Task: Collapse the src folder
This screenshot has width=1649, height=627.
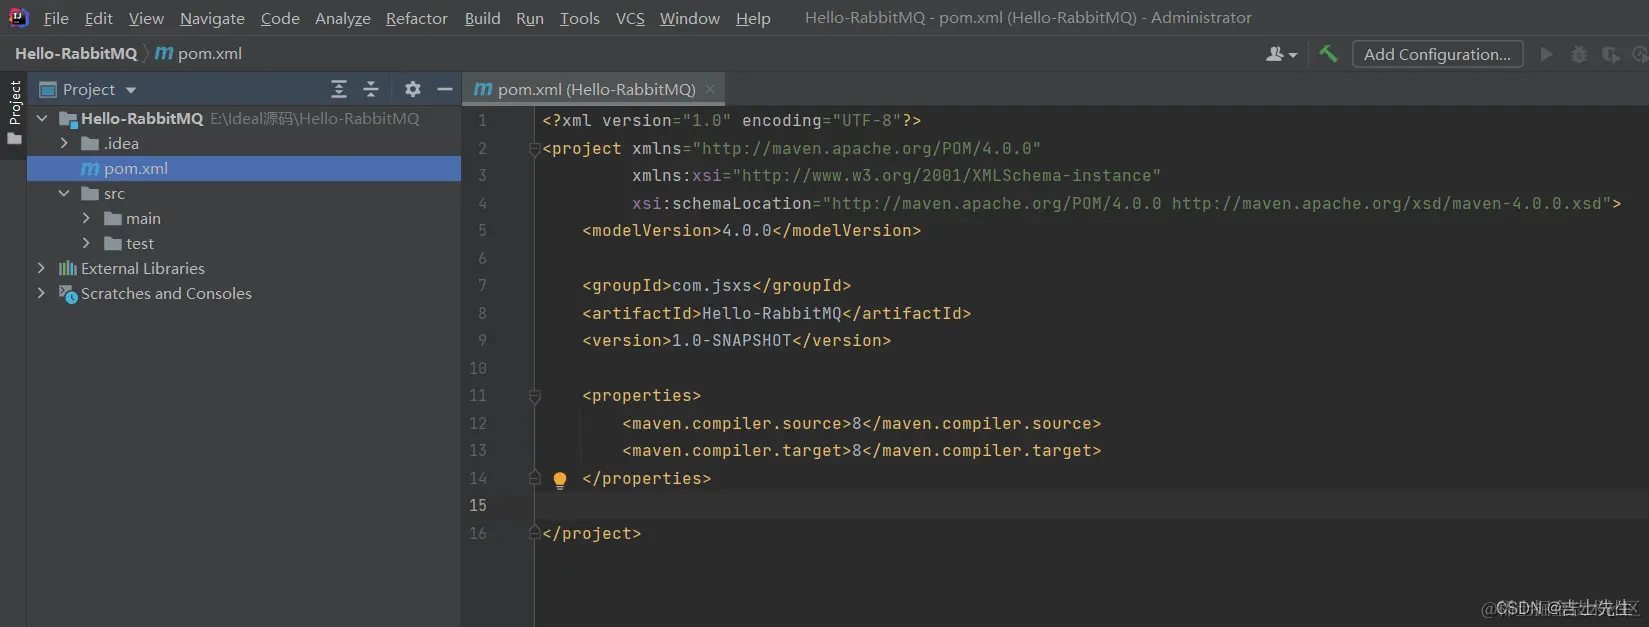Action: (64, 193)
